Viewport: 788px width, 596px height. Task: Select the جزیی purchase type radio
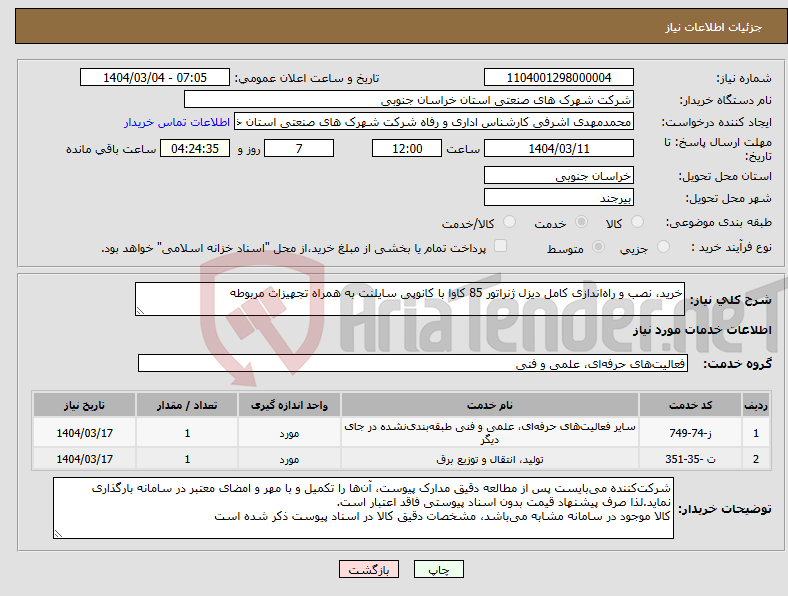pos(663,246)
